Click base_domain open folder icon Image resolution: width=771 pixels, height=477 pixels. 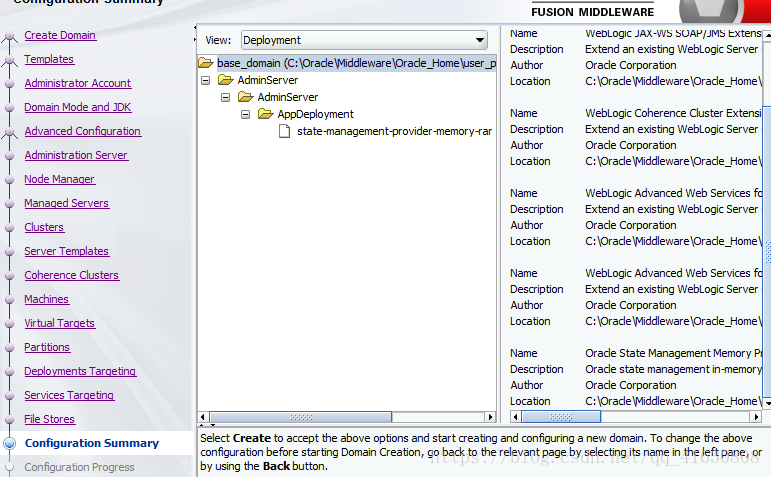click(x=206, y=63)
